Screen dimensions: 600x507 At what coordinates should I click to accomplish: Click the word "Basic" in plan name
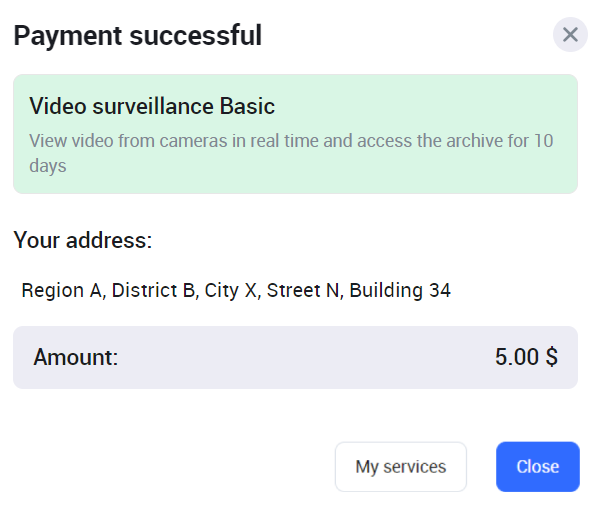click(247, 106)
